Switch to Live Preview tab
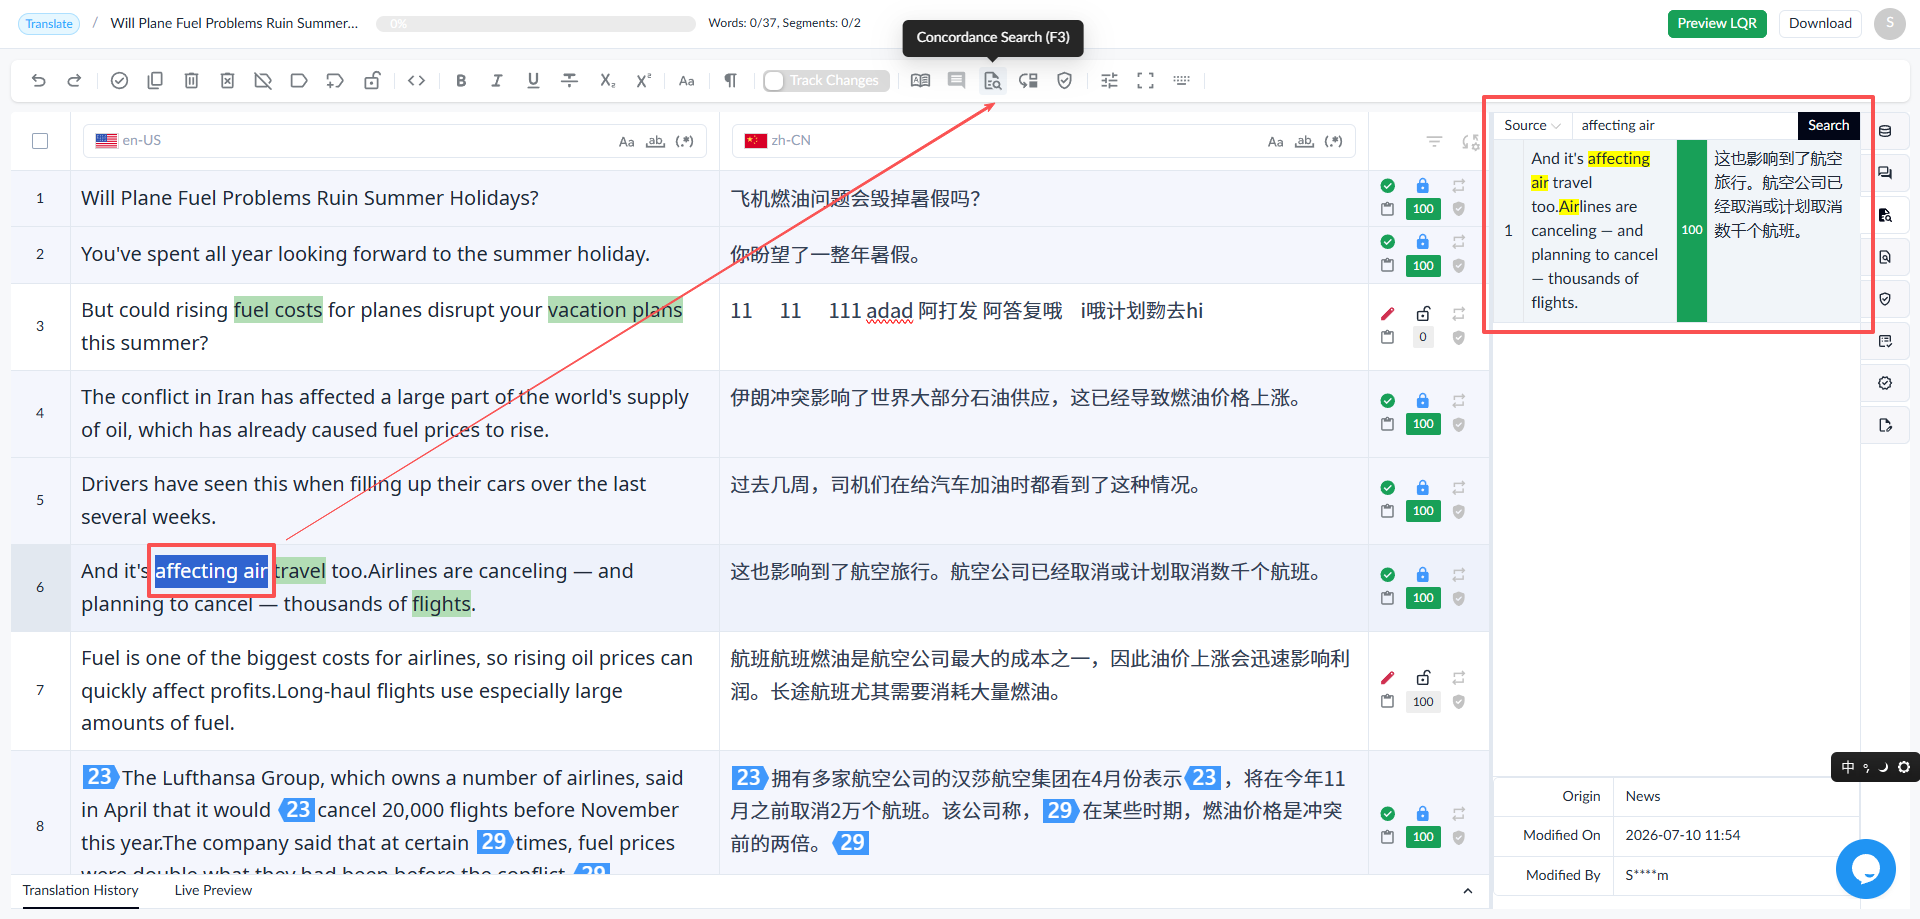This screenshot has height=919, width=1920. tap(213, 891)
